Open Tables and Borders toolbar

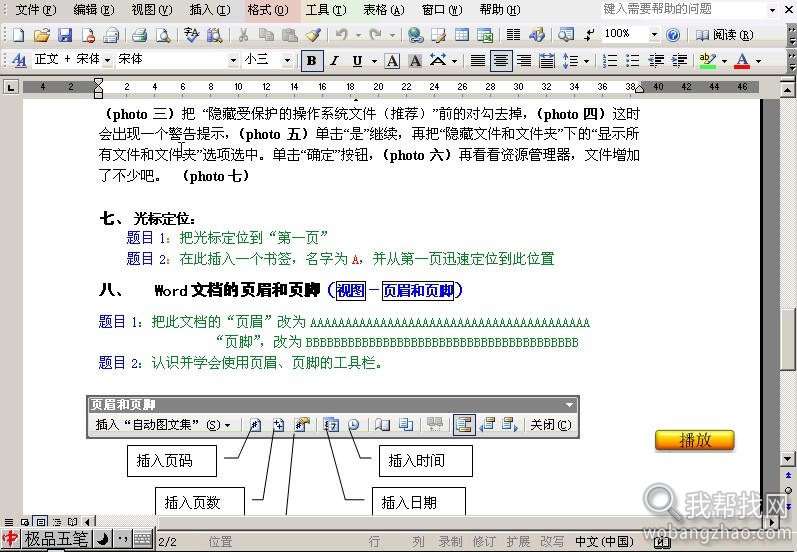tap(439, 35)
